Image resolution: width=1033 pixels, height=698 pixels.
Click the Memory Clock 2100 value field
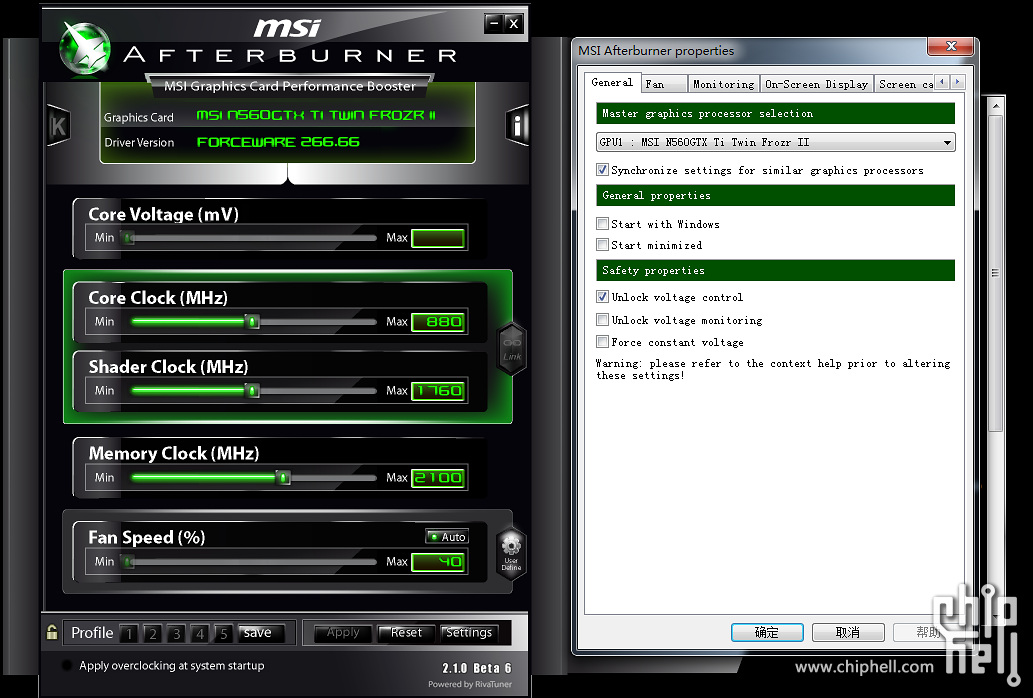[438, 477]
